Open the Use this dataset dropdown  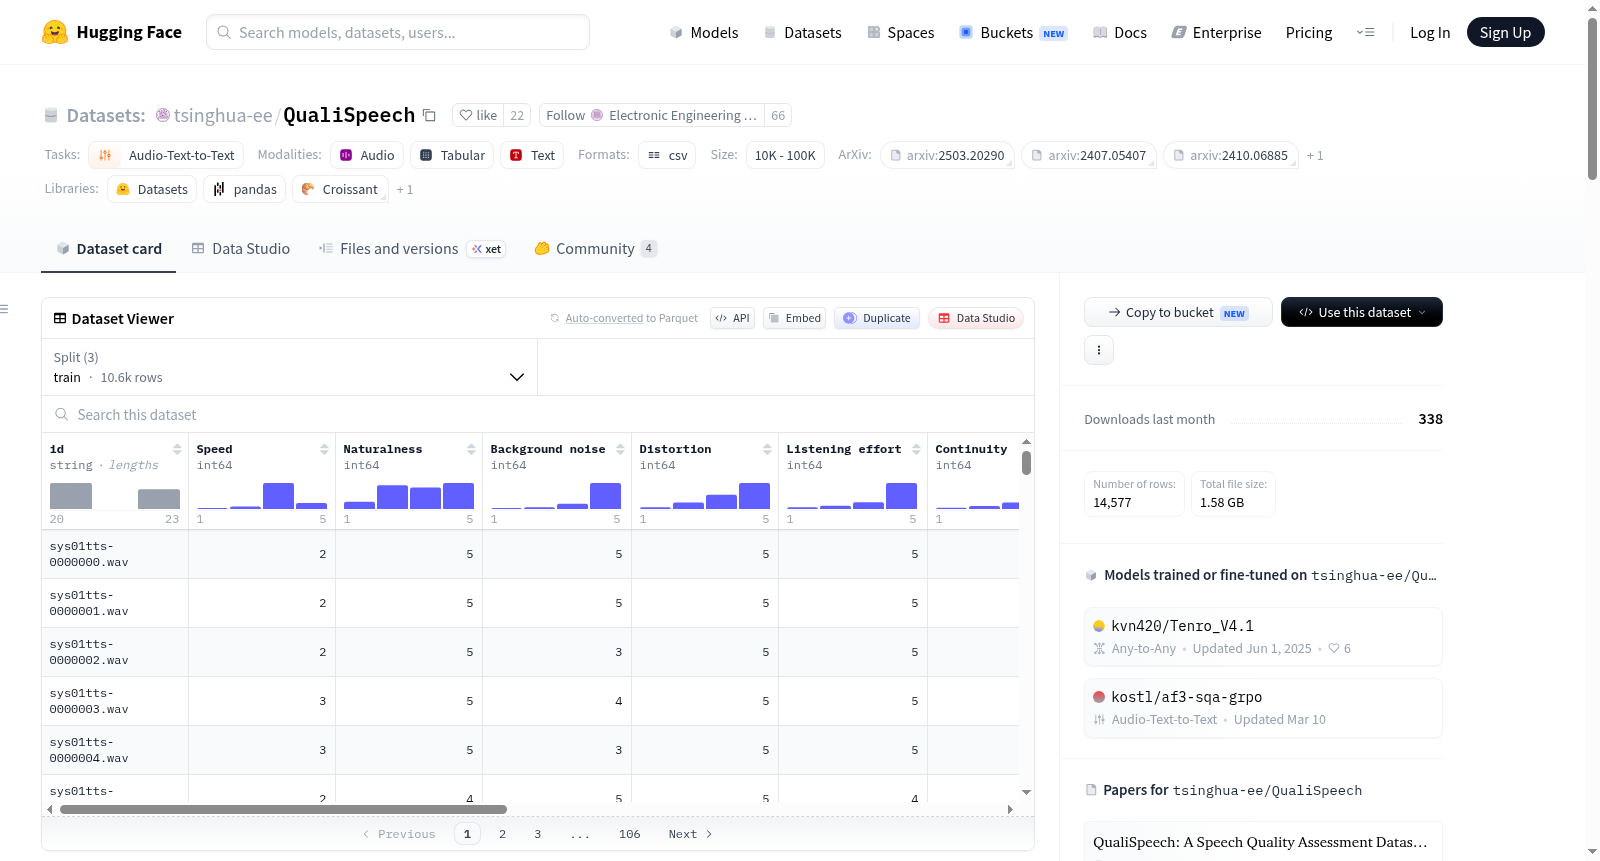pyautogui.click(x=1362, y=312)
